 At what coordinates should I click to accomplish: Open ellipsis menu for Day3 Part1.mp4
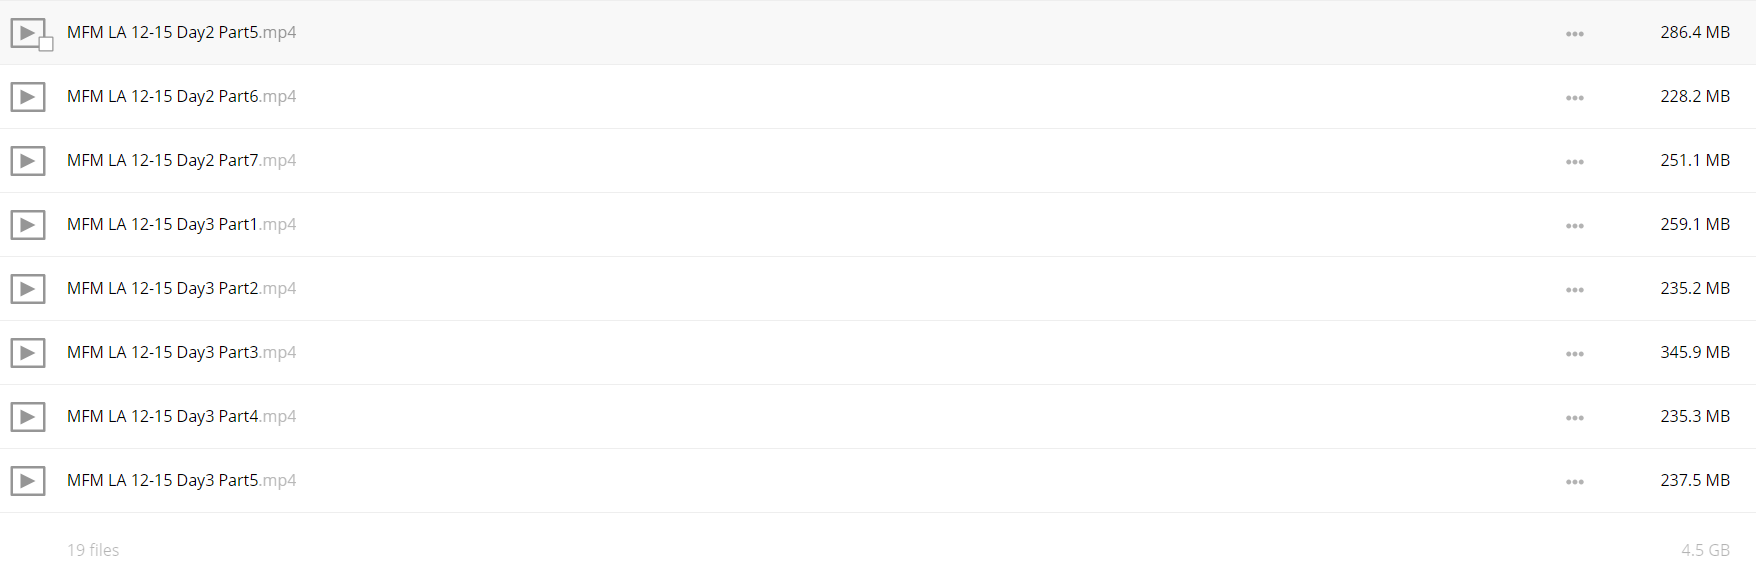click(x=1575, y=226)
